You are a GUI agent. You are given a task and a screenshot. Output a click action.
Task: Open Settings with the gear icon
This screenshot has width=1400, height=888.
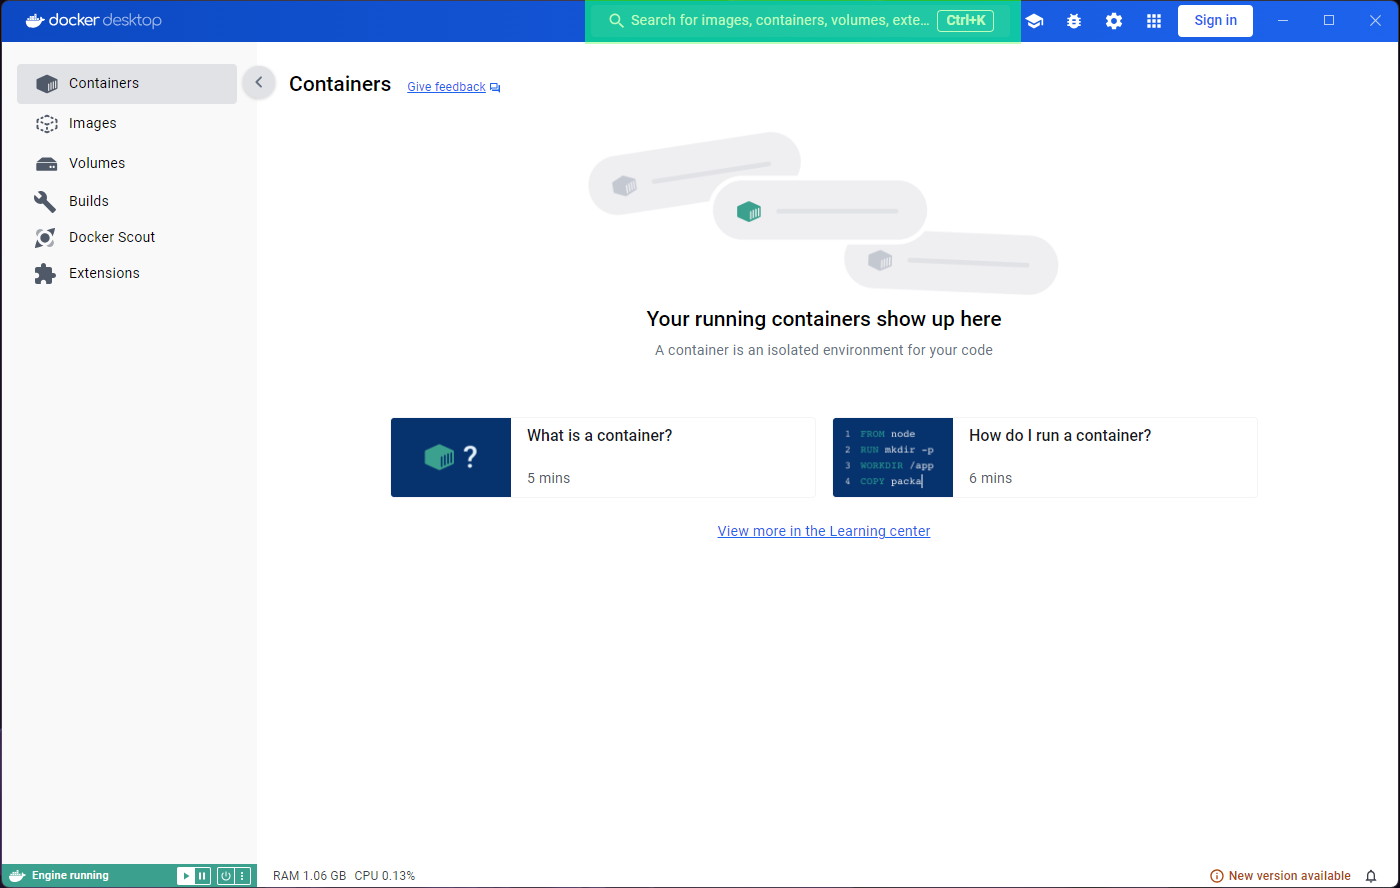tap(1114, 21)
